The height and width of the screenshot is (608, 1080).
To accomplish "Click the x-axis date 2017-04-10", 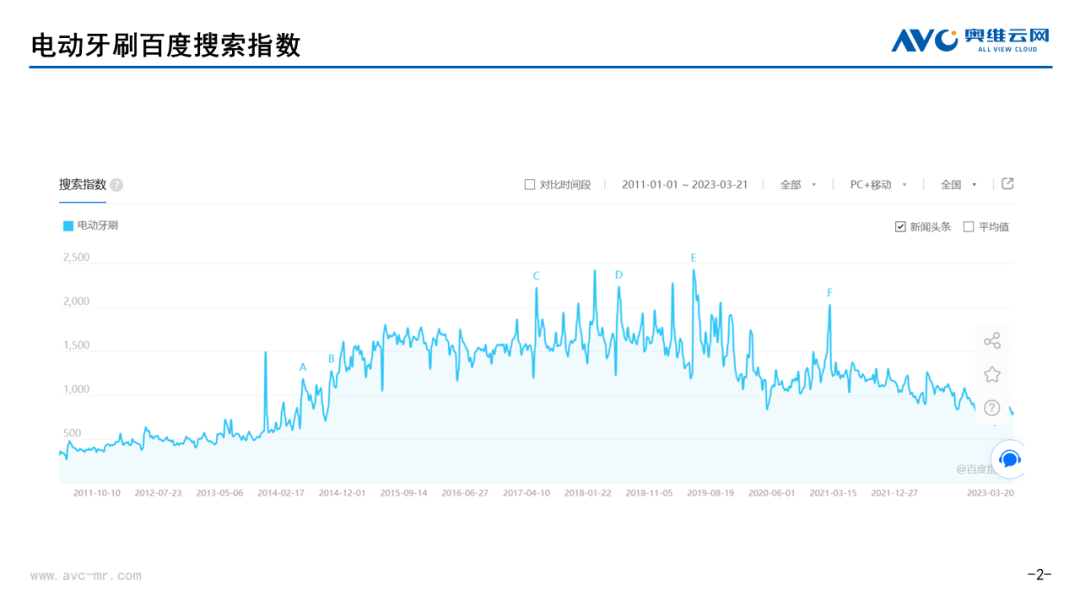I will [x=526, y=493].
